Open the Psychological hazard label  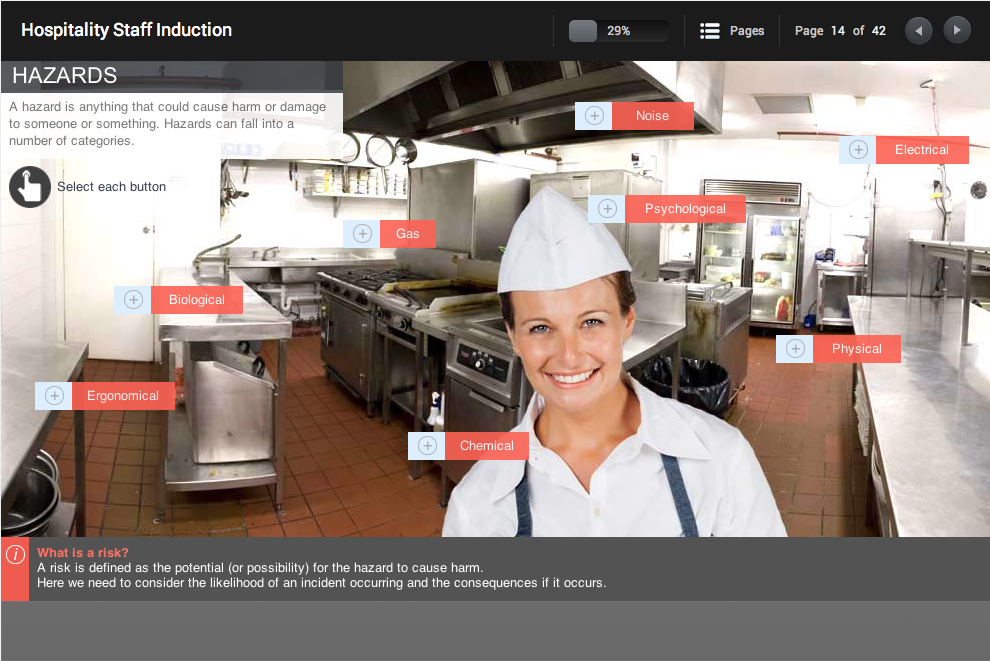coord(685,208)
